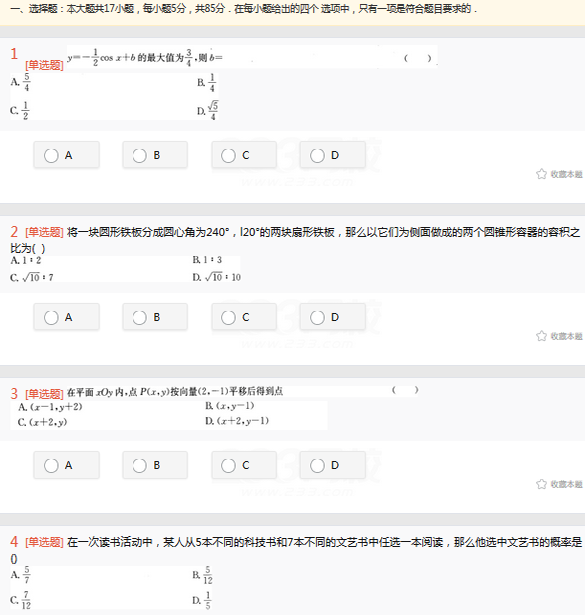Select answer A for question 1

(x=66, y=155)
